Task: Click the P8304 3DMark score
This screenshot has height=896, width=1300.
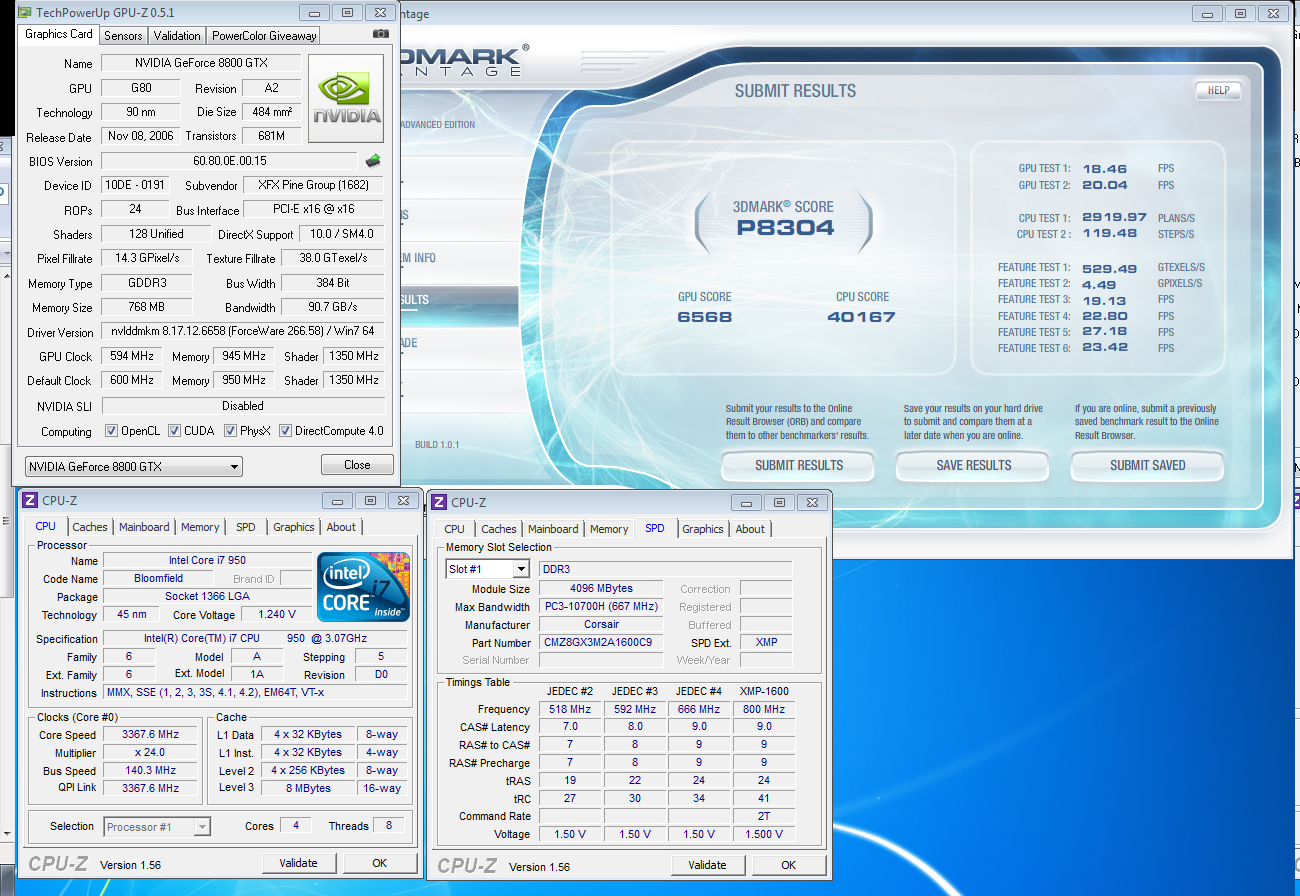Action: (785, 227)
